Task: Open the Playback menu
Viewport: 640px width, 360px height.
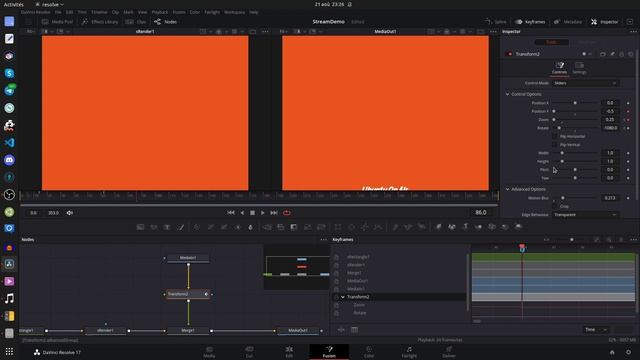Action: click(160, 12)
